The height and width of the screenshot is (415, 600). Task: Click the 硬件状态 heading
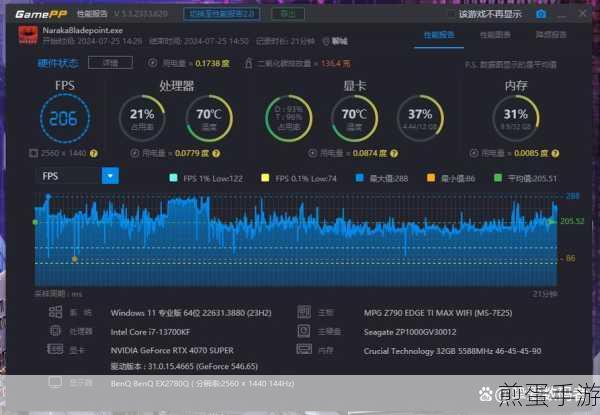[58, 63]
